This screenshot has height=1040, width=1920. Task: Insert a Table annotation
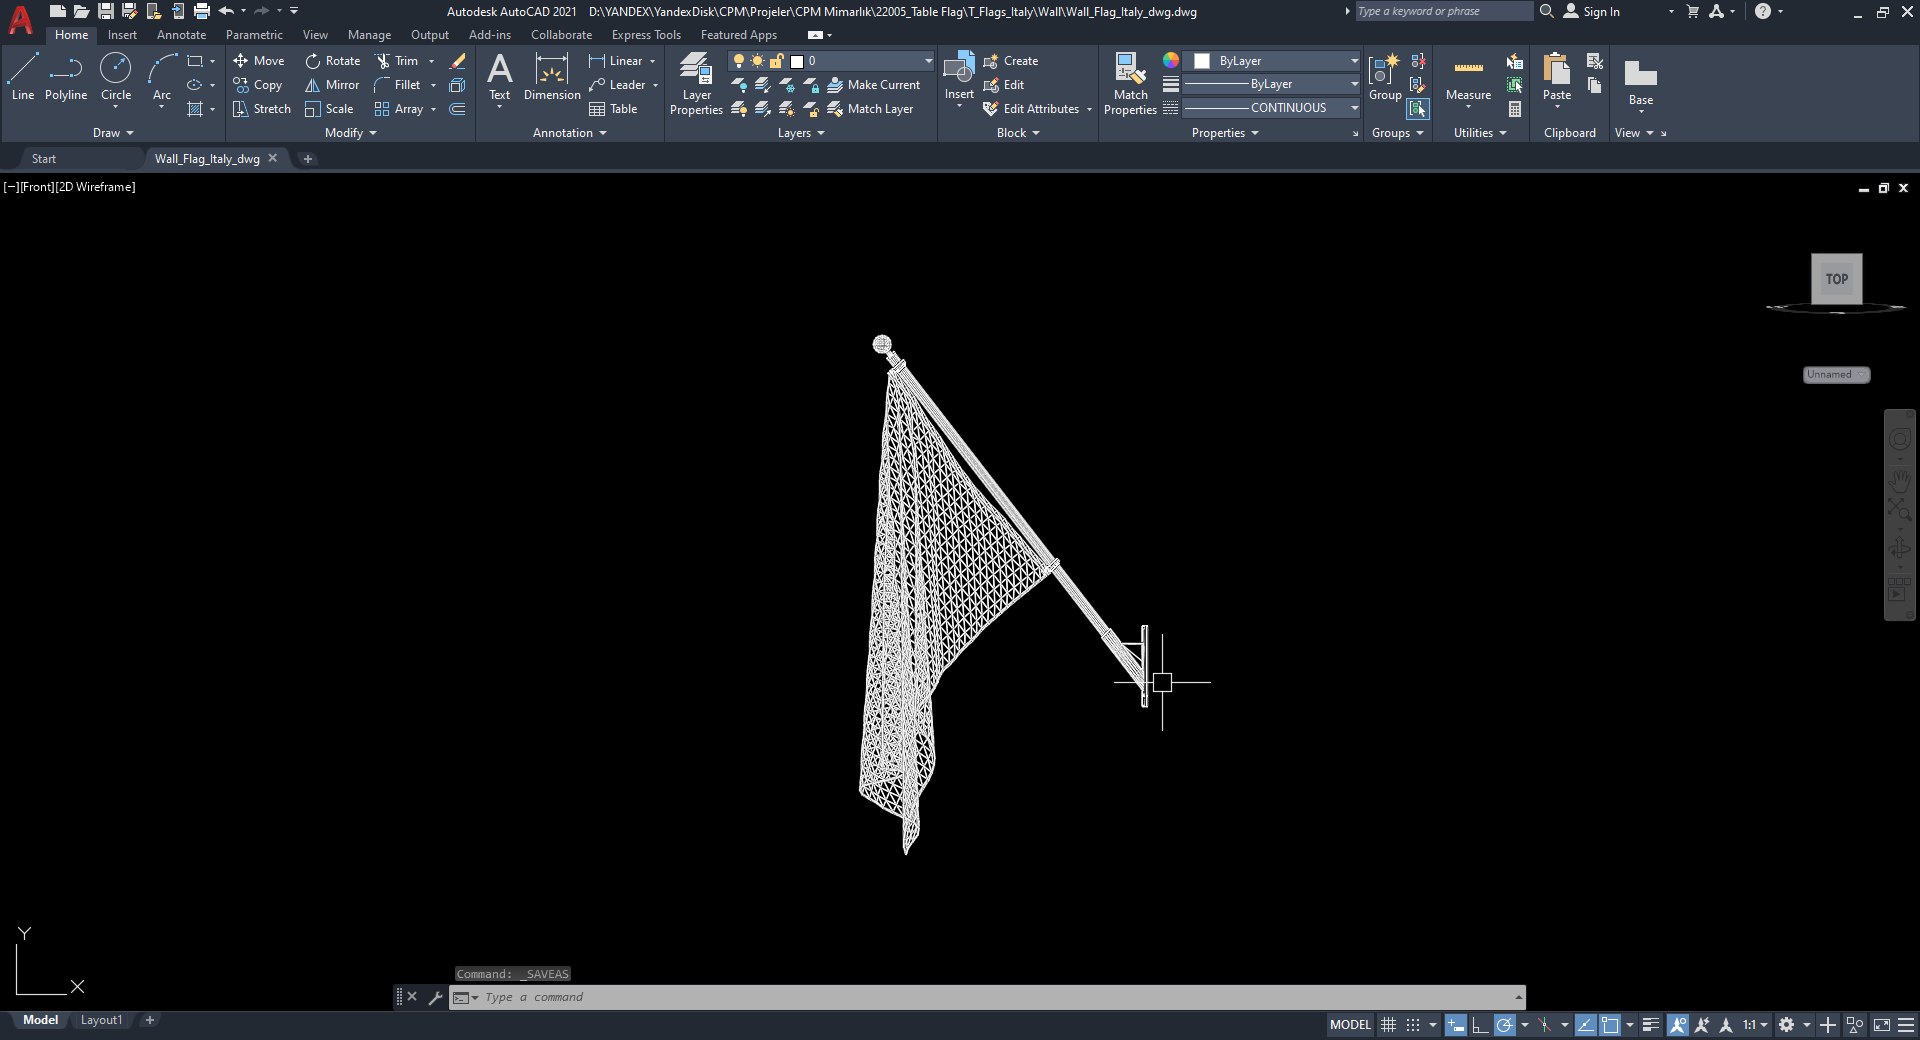pos(613,109)
